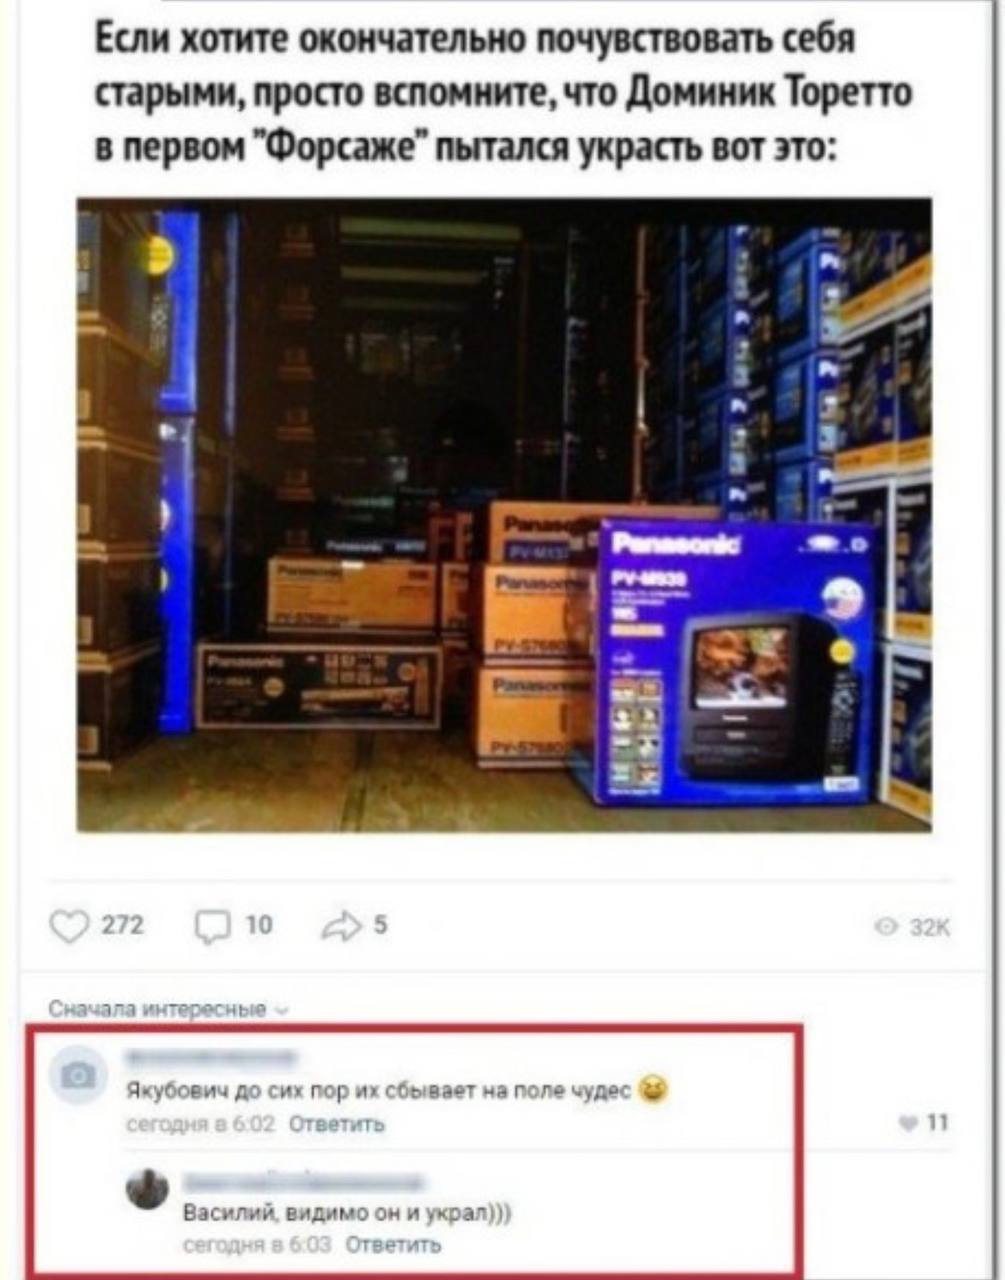Open the first commenter's blurred name
The width and height of the screenshot is (1005, 1280).
coord(212,1058)
